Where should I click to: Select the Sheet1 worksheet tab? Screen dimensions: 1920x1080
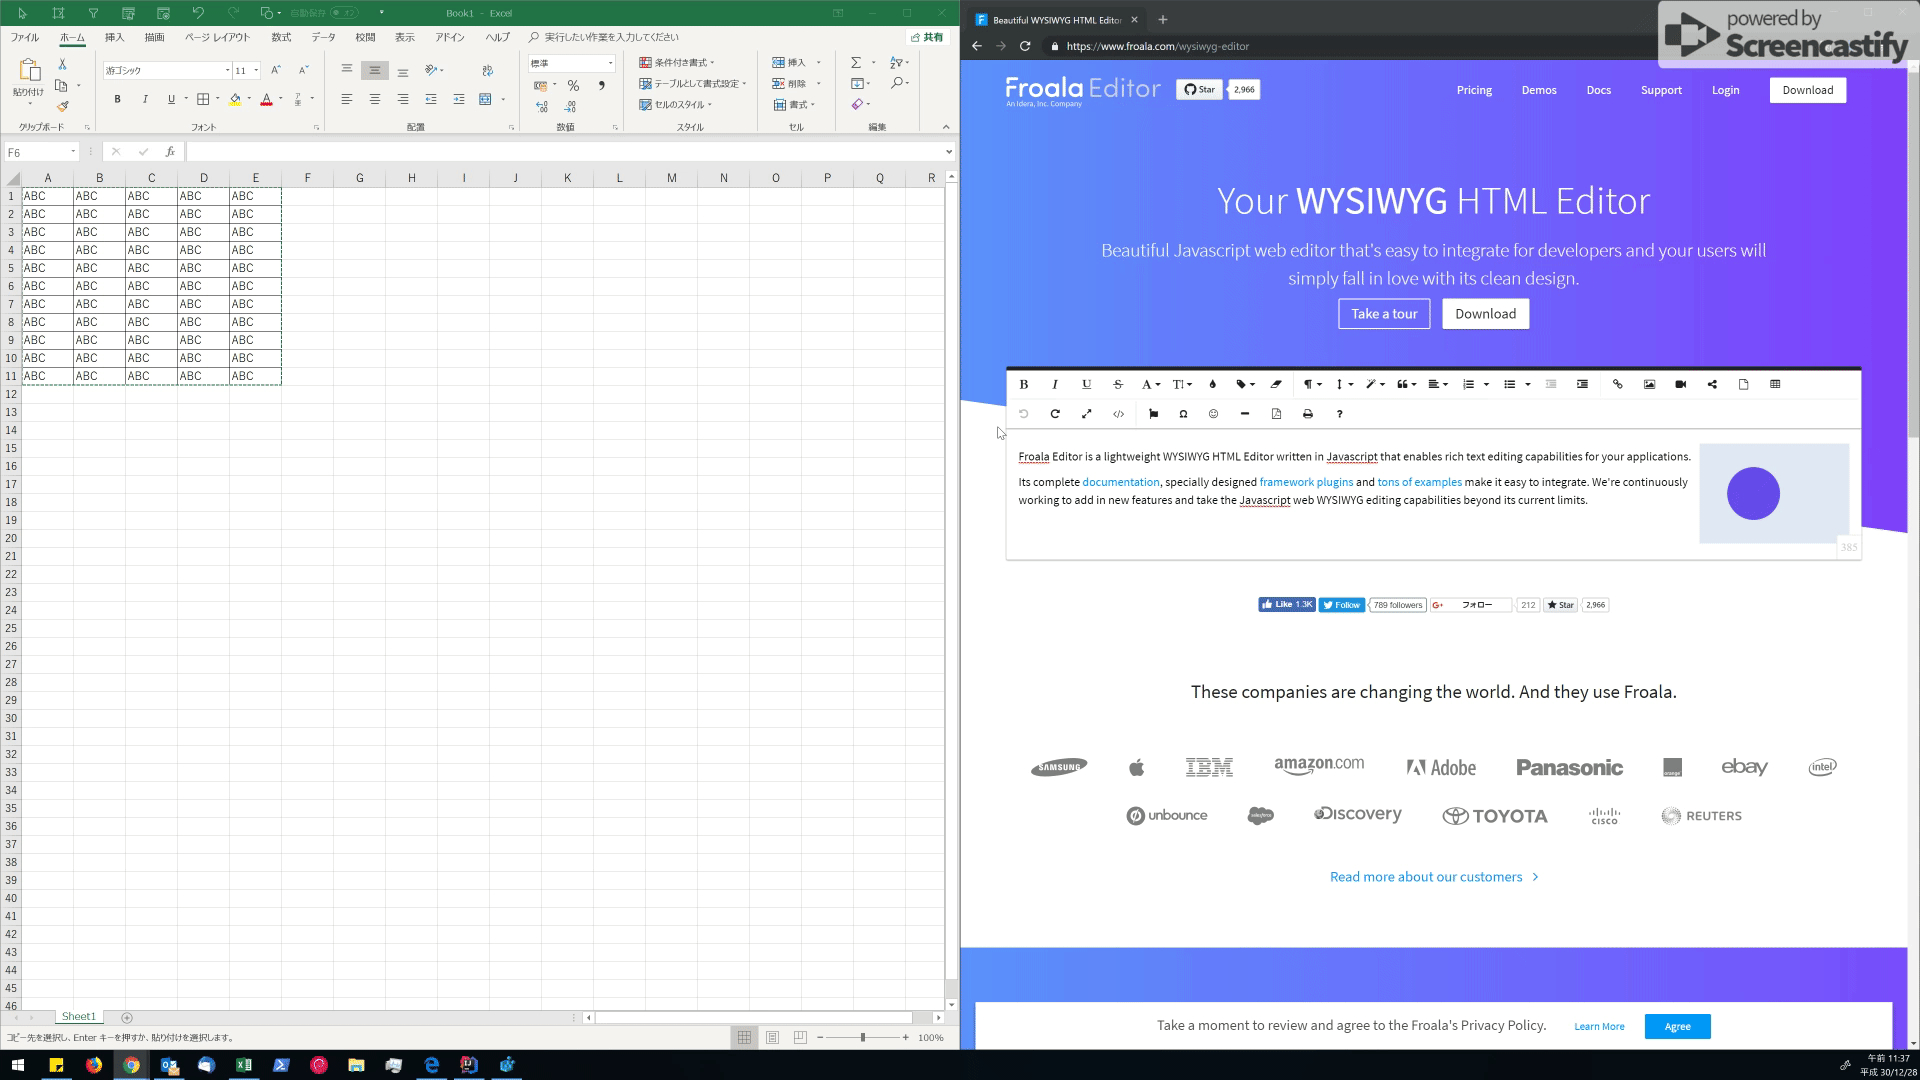coord(79,1017)
